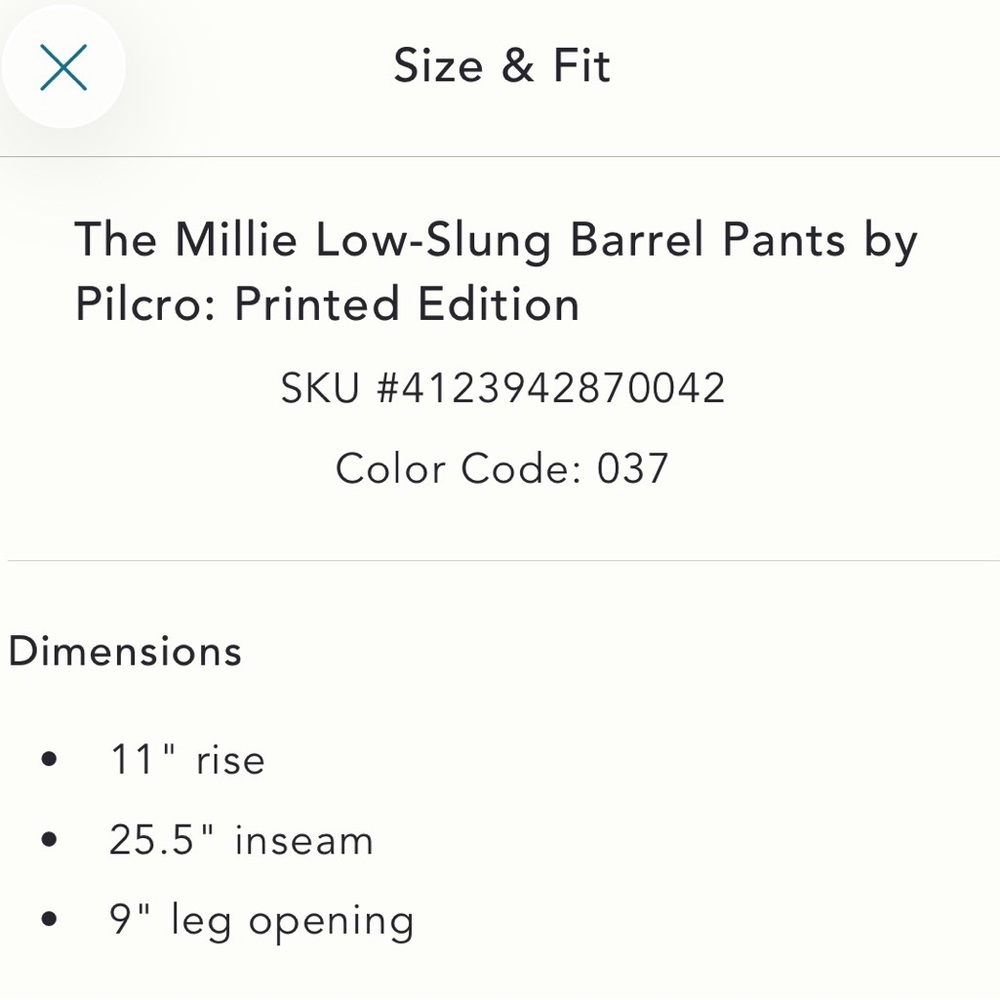Click the Dimensions section heading
Viewport: 1000px width, 1000px height.
124,651
